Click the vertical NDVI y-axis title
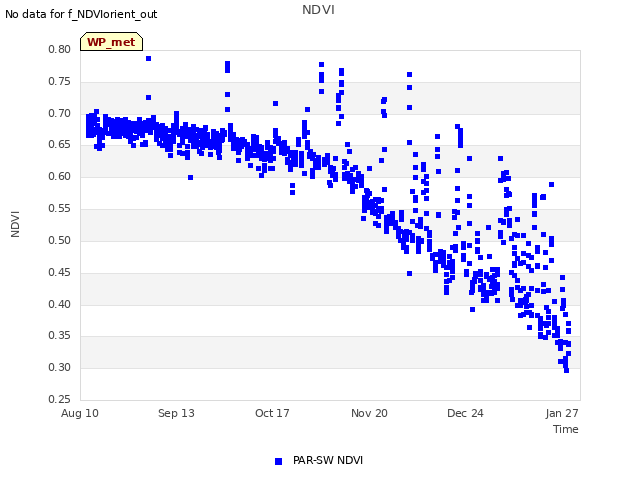Viewport: 640px width, 480px height. pyautogui.click(x=15, y=224)
